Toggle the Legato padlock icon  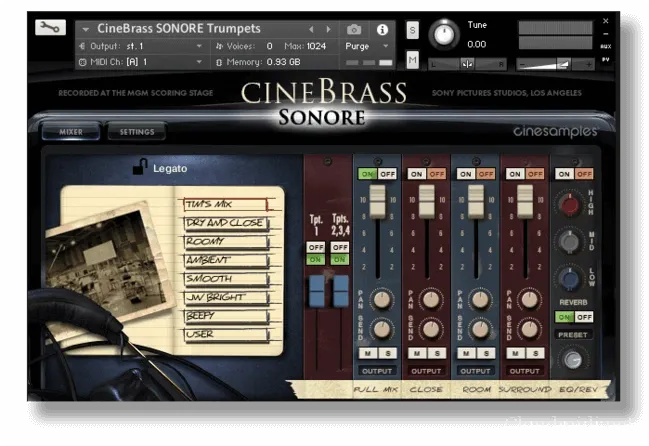141,167
